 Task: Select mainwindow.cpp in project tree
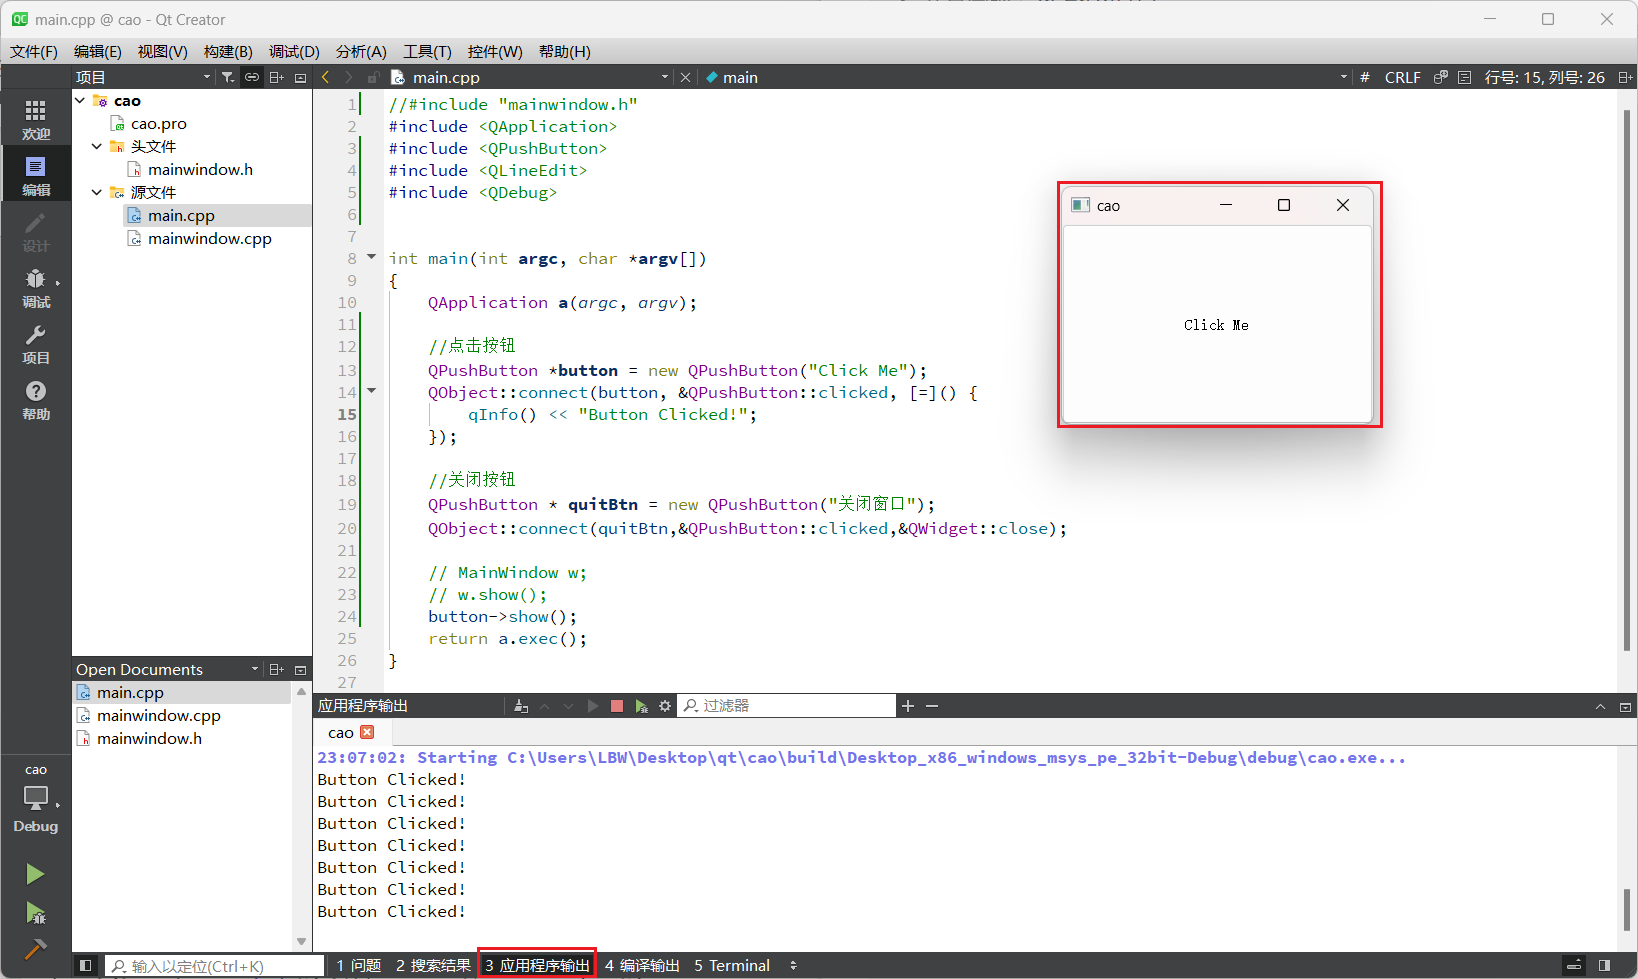209,238
